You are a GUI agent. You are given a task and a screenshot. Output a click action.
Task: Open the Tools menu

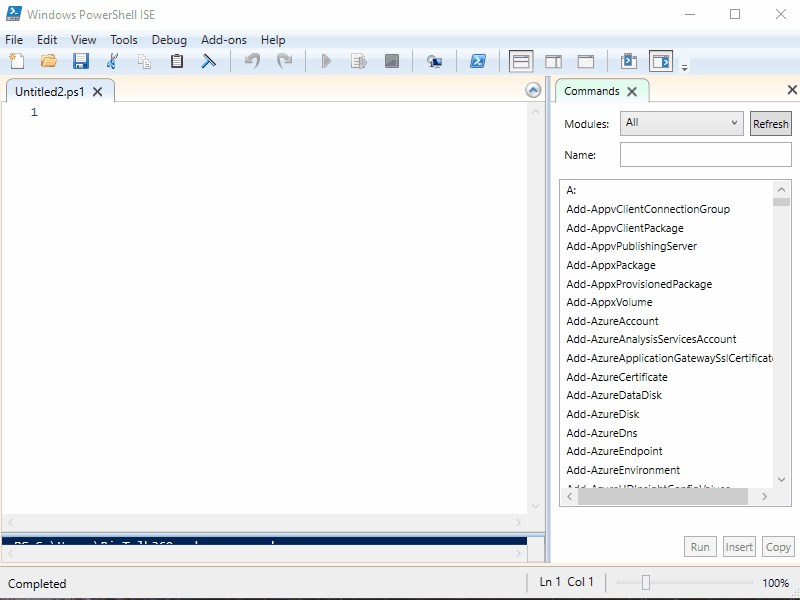[124, 40]
